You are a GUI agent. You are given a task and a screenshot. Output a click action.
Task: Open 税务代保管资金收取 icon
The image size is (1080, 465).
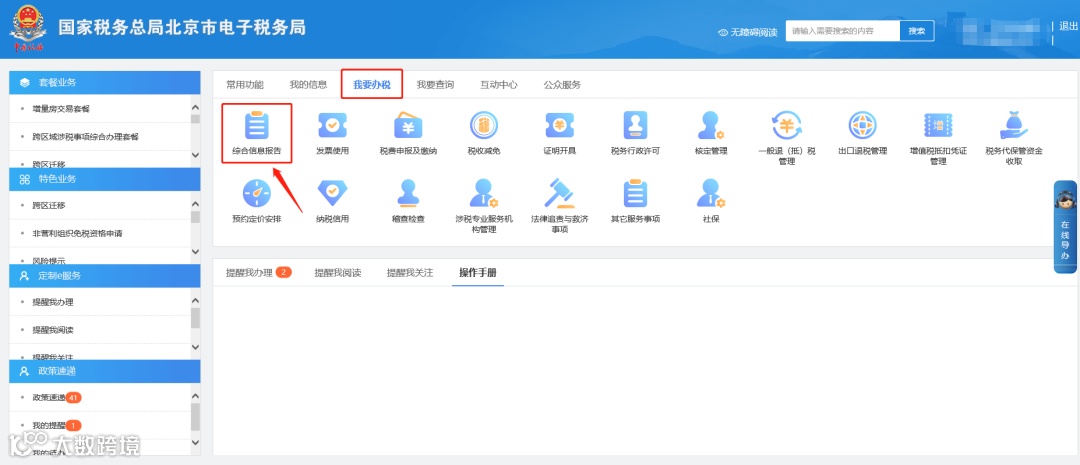coord(1013,126)
